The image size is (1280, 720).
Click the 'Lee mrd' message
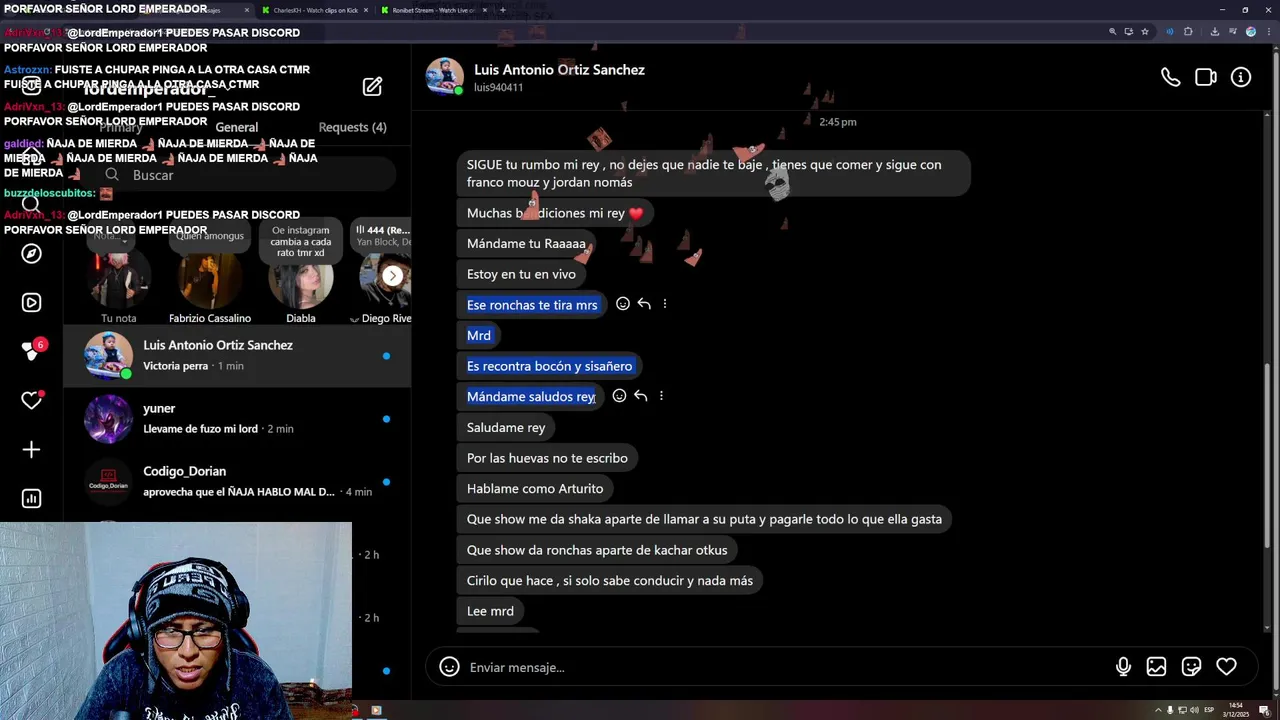pos(490,611)
